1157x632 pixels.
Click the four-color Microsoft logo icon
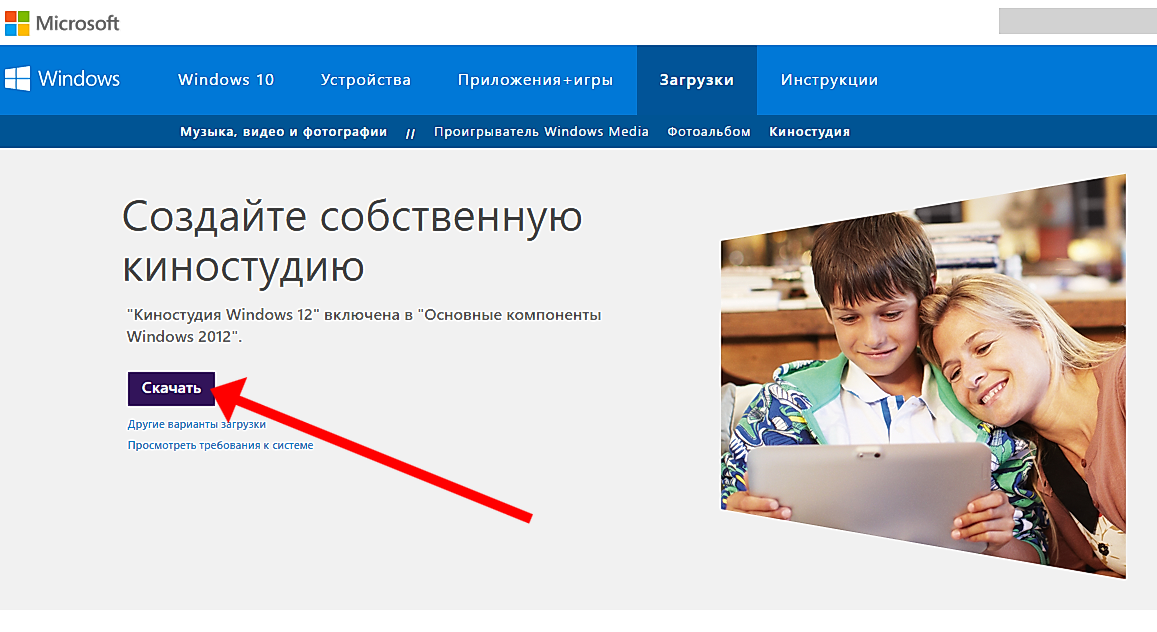[x=16, y=22]
